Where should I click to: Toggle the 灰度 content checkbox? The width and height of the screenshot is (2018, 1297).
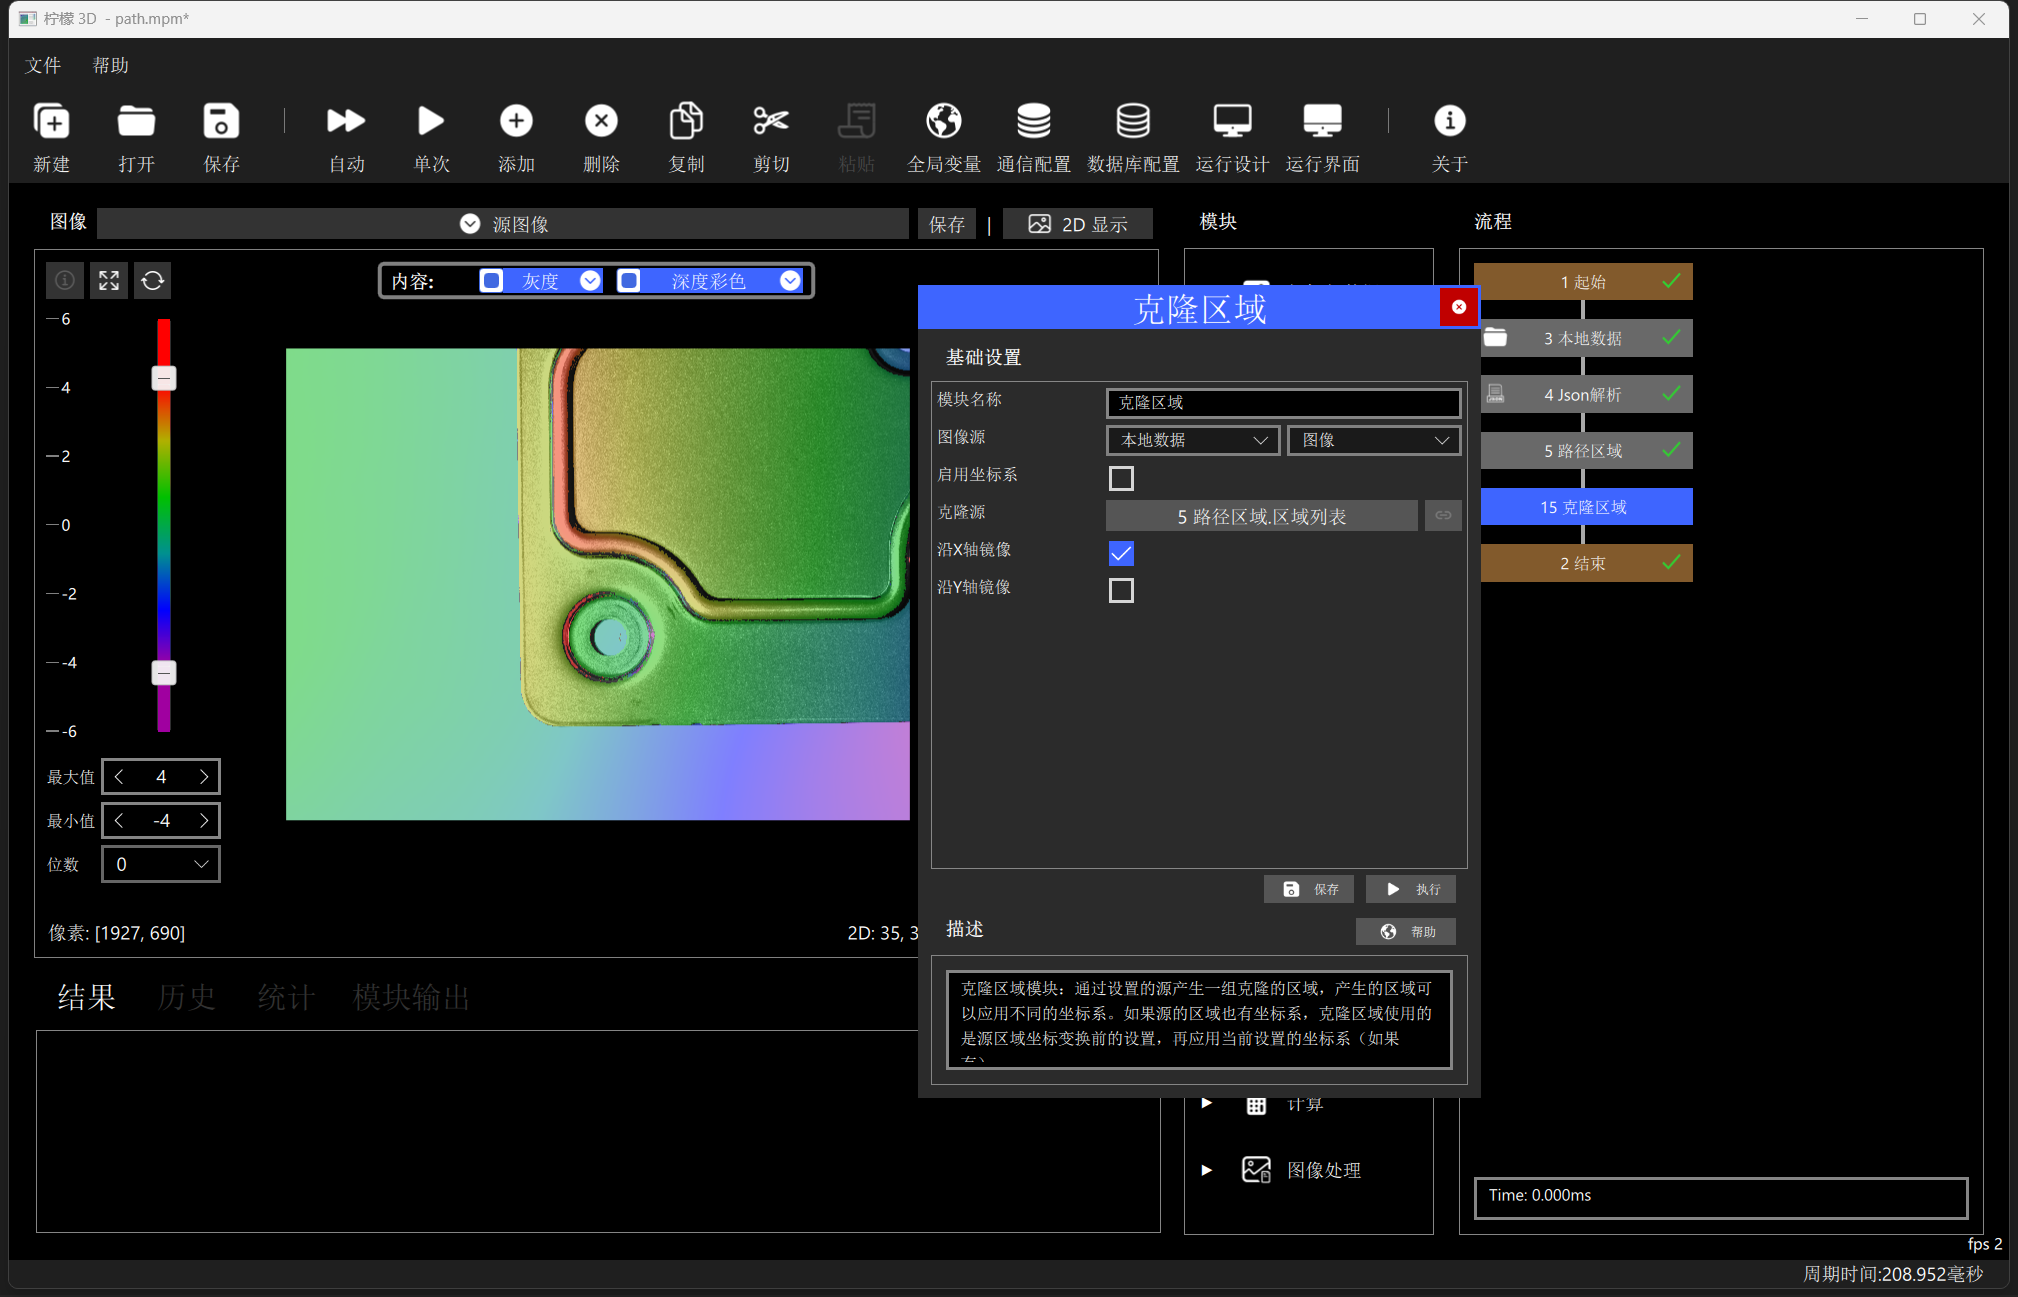[492, 281]
